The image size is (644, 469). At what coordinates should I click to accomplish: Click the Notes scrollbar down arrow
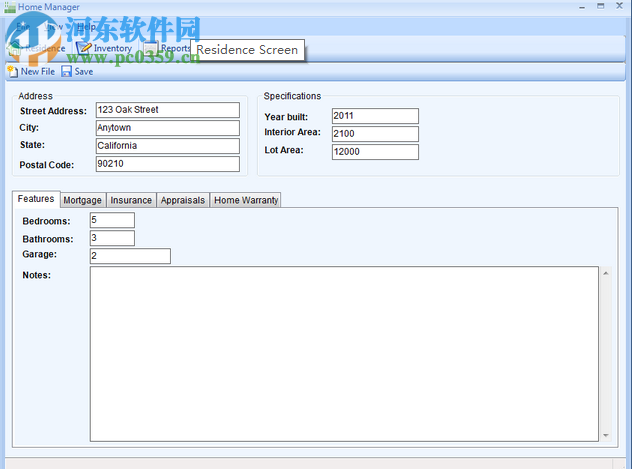tap(606, 435)
